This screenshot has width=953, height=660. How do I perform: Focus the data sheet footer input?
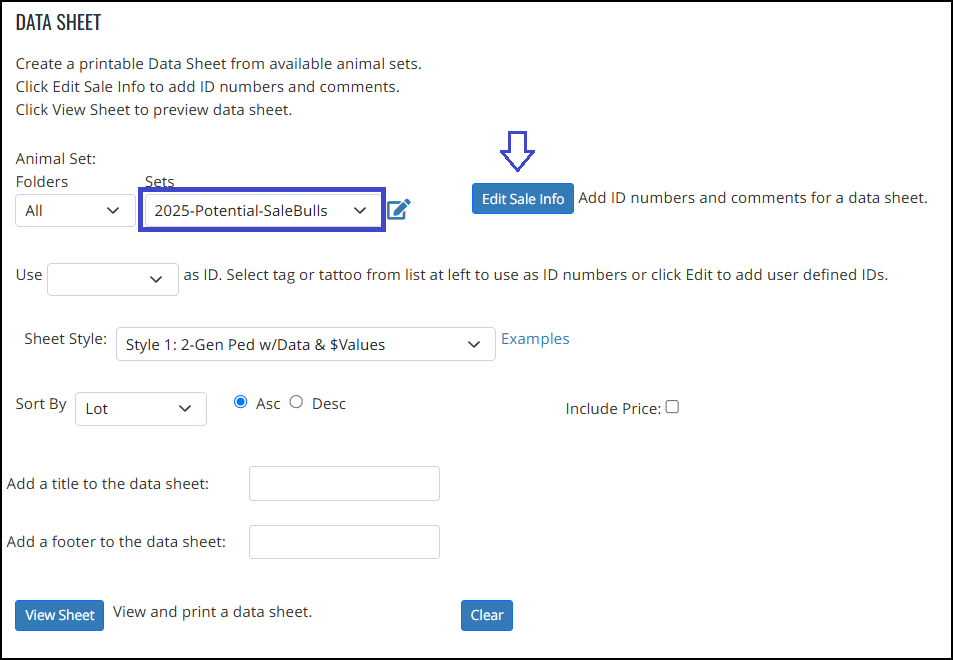(345, 542)
